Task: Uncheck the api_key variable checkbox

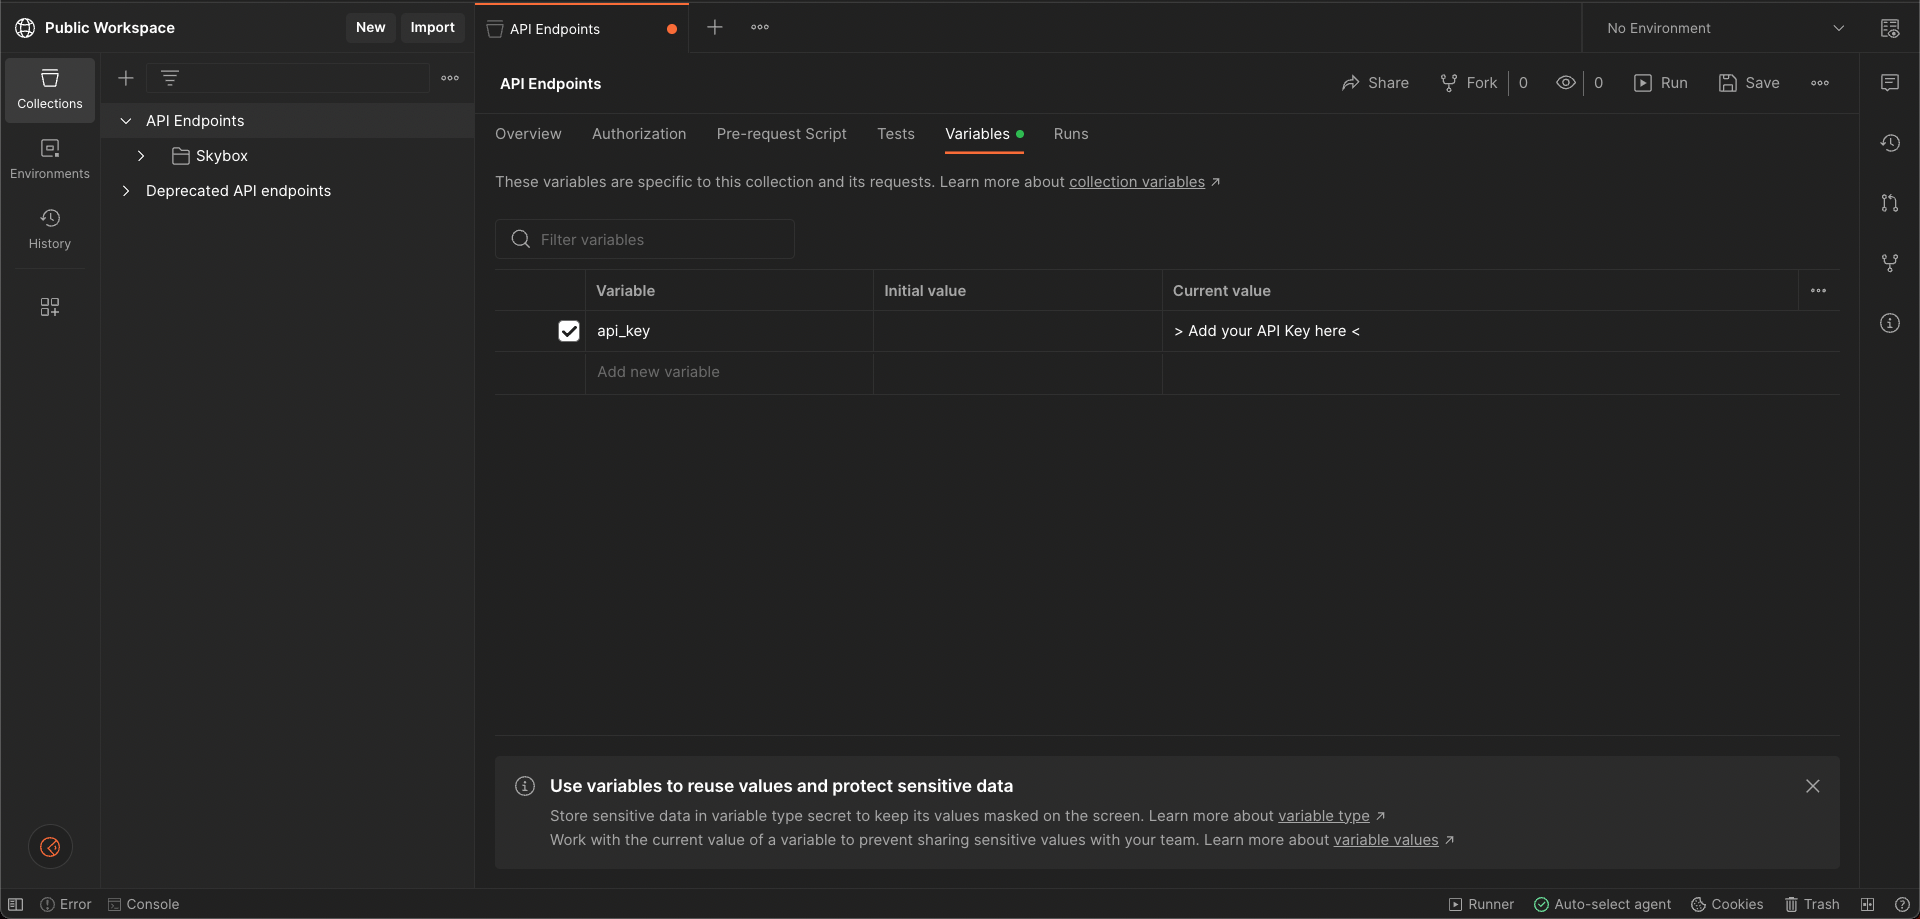Action: click(x=568, y=331)
